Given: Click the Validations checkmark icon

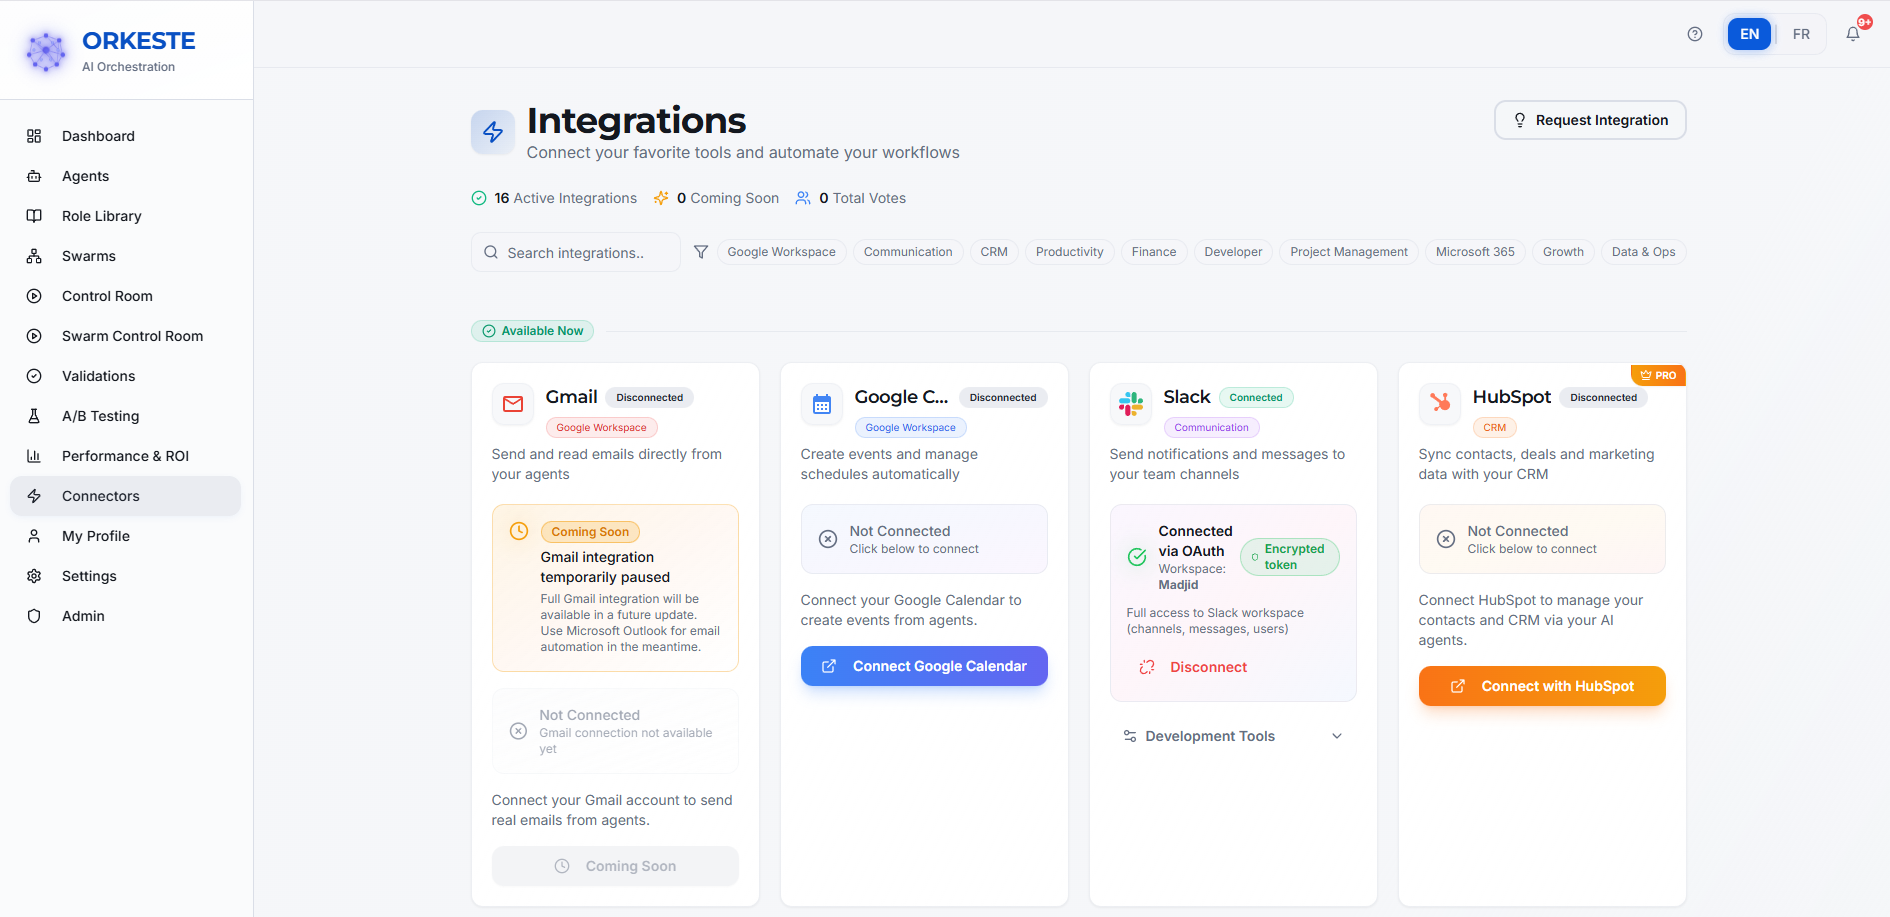Looking at the screenshot, I should 34,376.
